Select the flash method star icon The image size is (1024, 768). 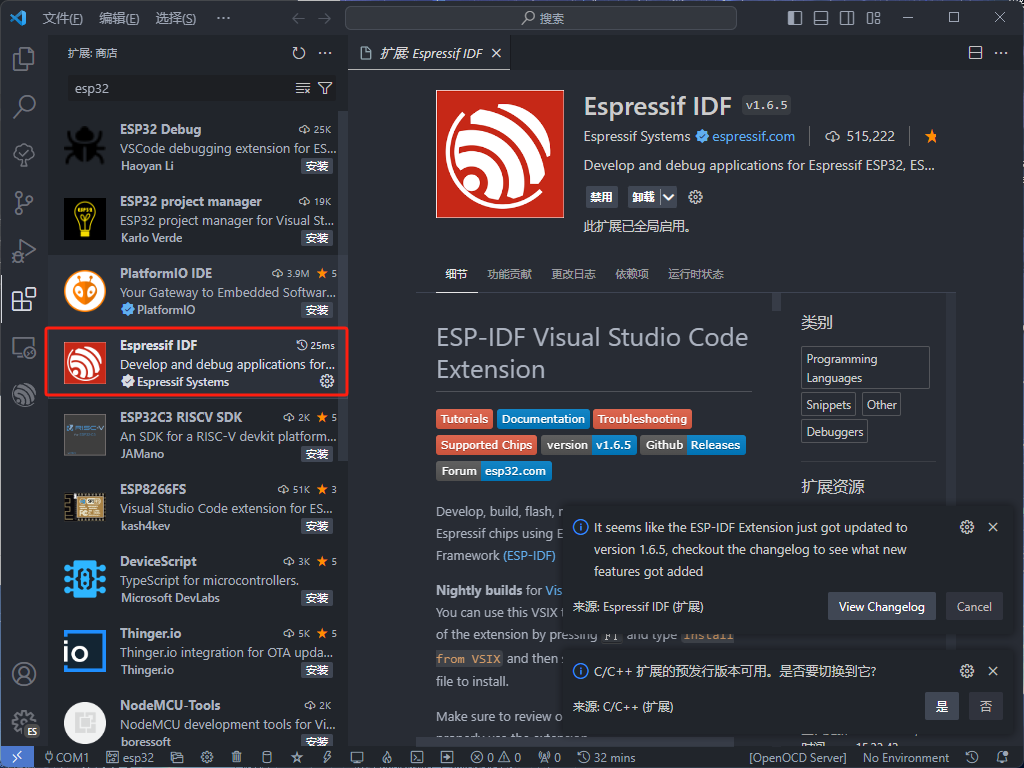pyautogui.click(x=296, y=758)
